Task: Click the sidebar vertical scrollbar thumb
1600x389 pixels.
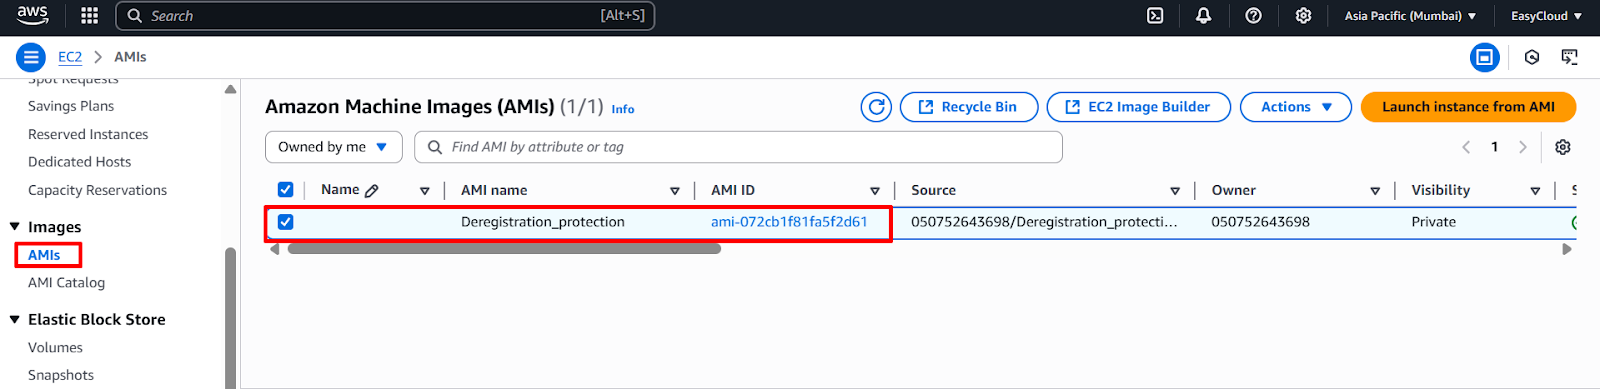Action: point(231,318)
